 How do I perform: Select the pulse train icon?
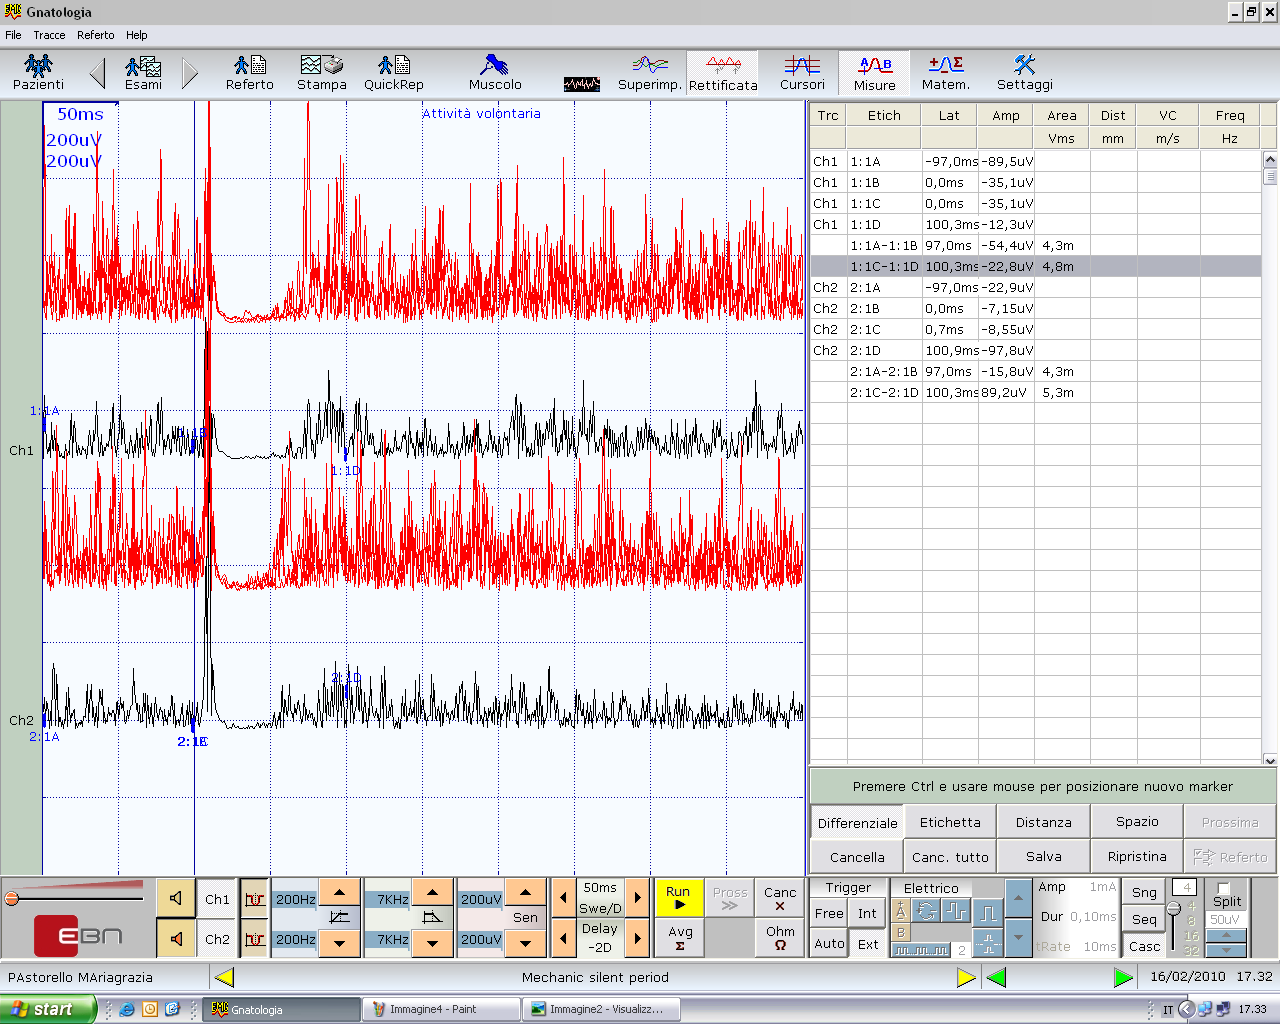point(921,949)
